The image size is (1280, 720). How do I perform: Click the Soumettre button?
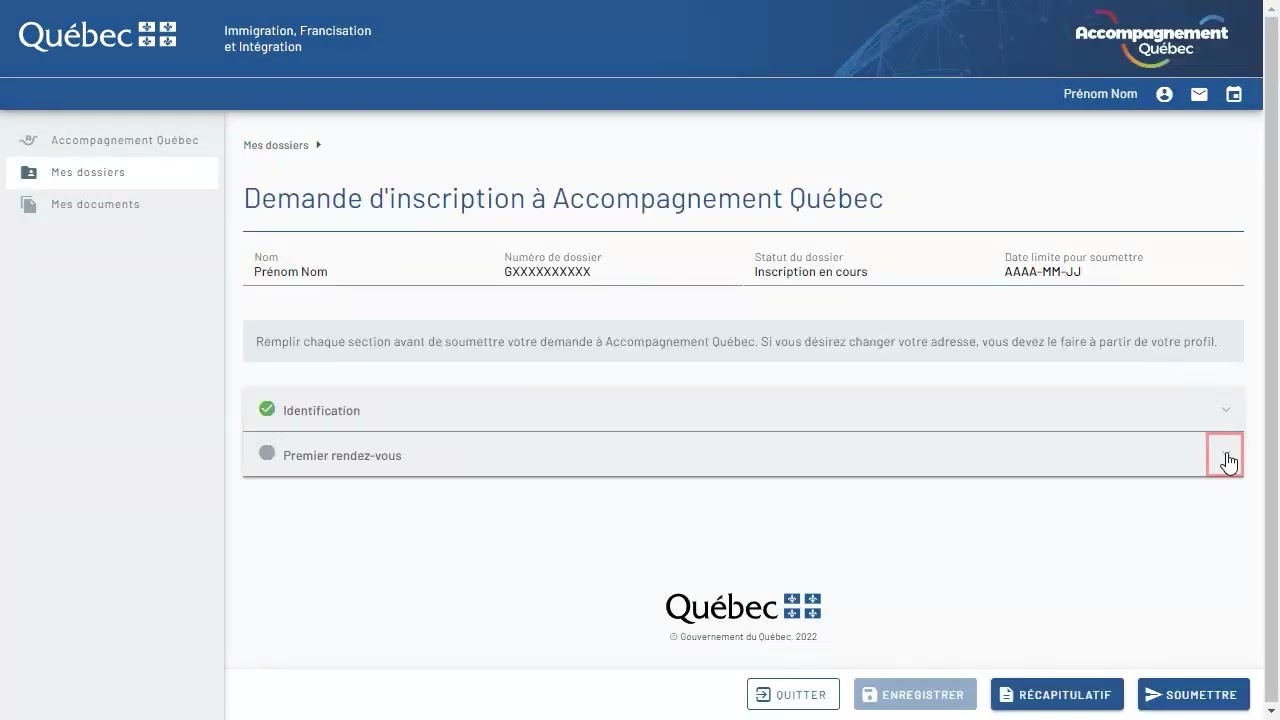pos(1193,694)
